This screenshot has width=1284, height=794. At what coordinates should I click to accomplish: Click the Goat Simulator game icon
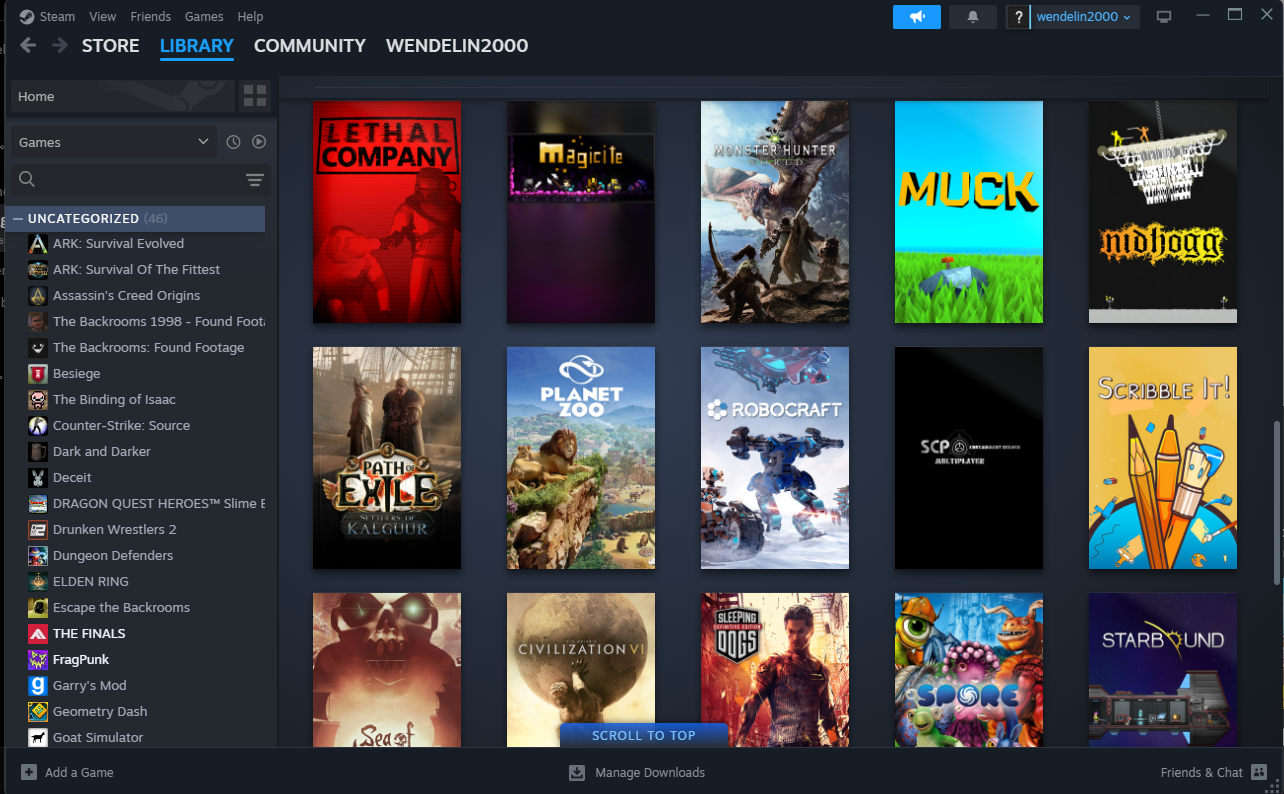click(x=38, y=737)
